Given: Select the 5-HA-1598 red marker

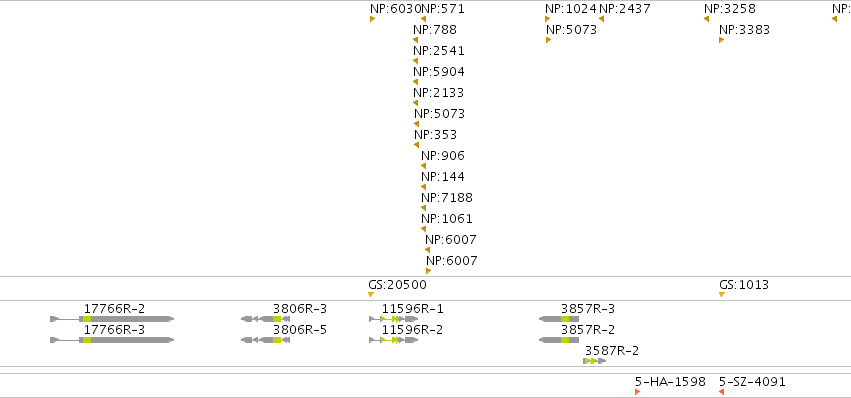Looking at the screenshot, I should point(638,392).
